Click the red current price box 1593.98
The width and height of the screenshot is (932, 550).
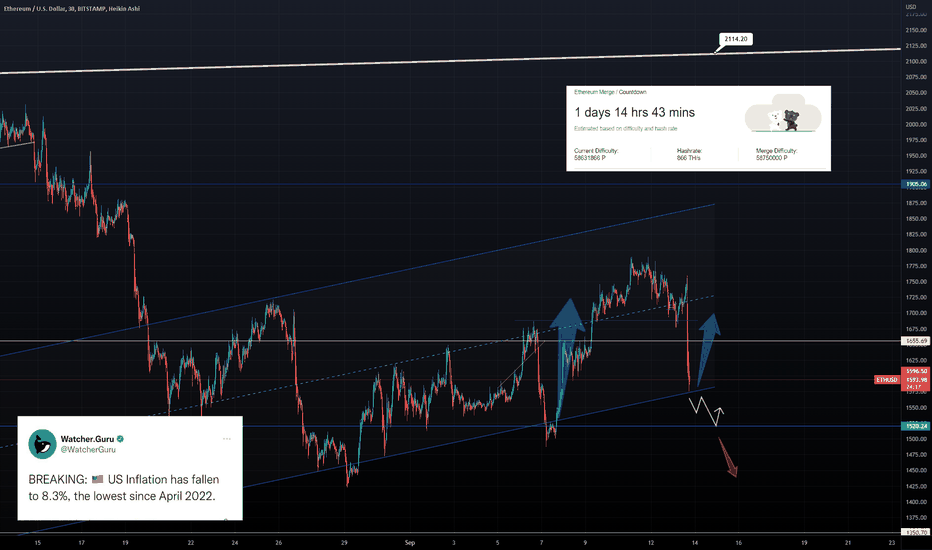[916, 379]
